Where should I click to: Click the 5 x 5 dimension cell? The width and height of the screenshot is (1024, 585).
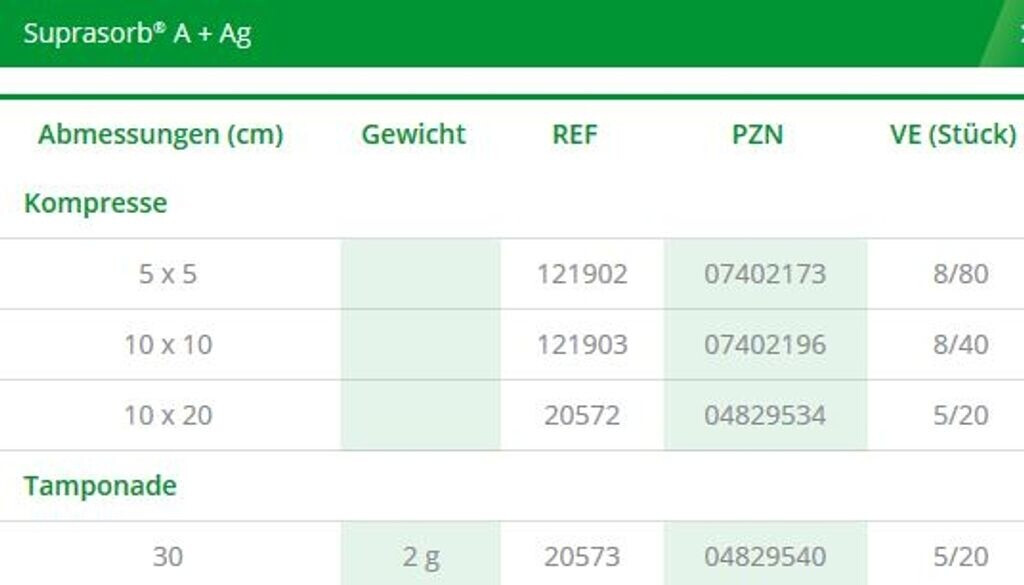[x=168, y=274]
